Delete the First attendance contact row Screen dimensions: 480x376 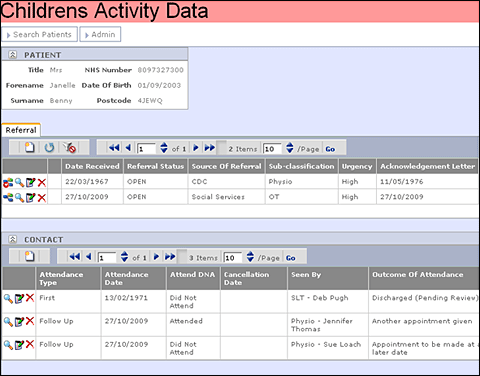tap(30, 298)
